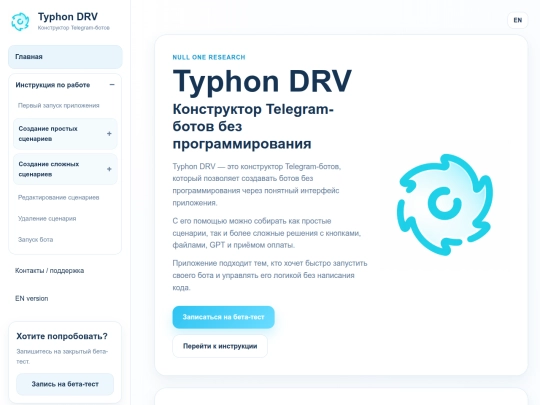Click the Typhon DRV logo icon in sidebar
The height and width of the screenshot is (405, 540).
point(20,21)
